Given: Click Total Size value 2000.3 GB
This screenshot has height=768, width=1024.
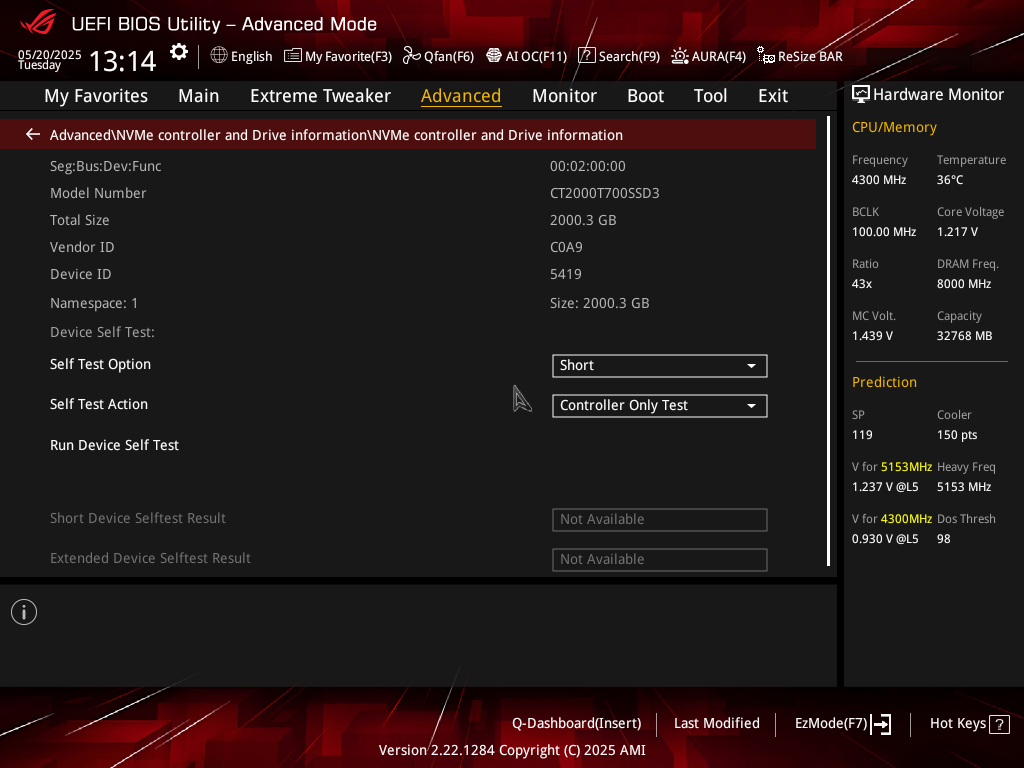Looking at the screenshot, I should (x=583, y=220).
